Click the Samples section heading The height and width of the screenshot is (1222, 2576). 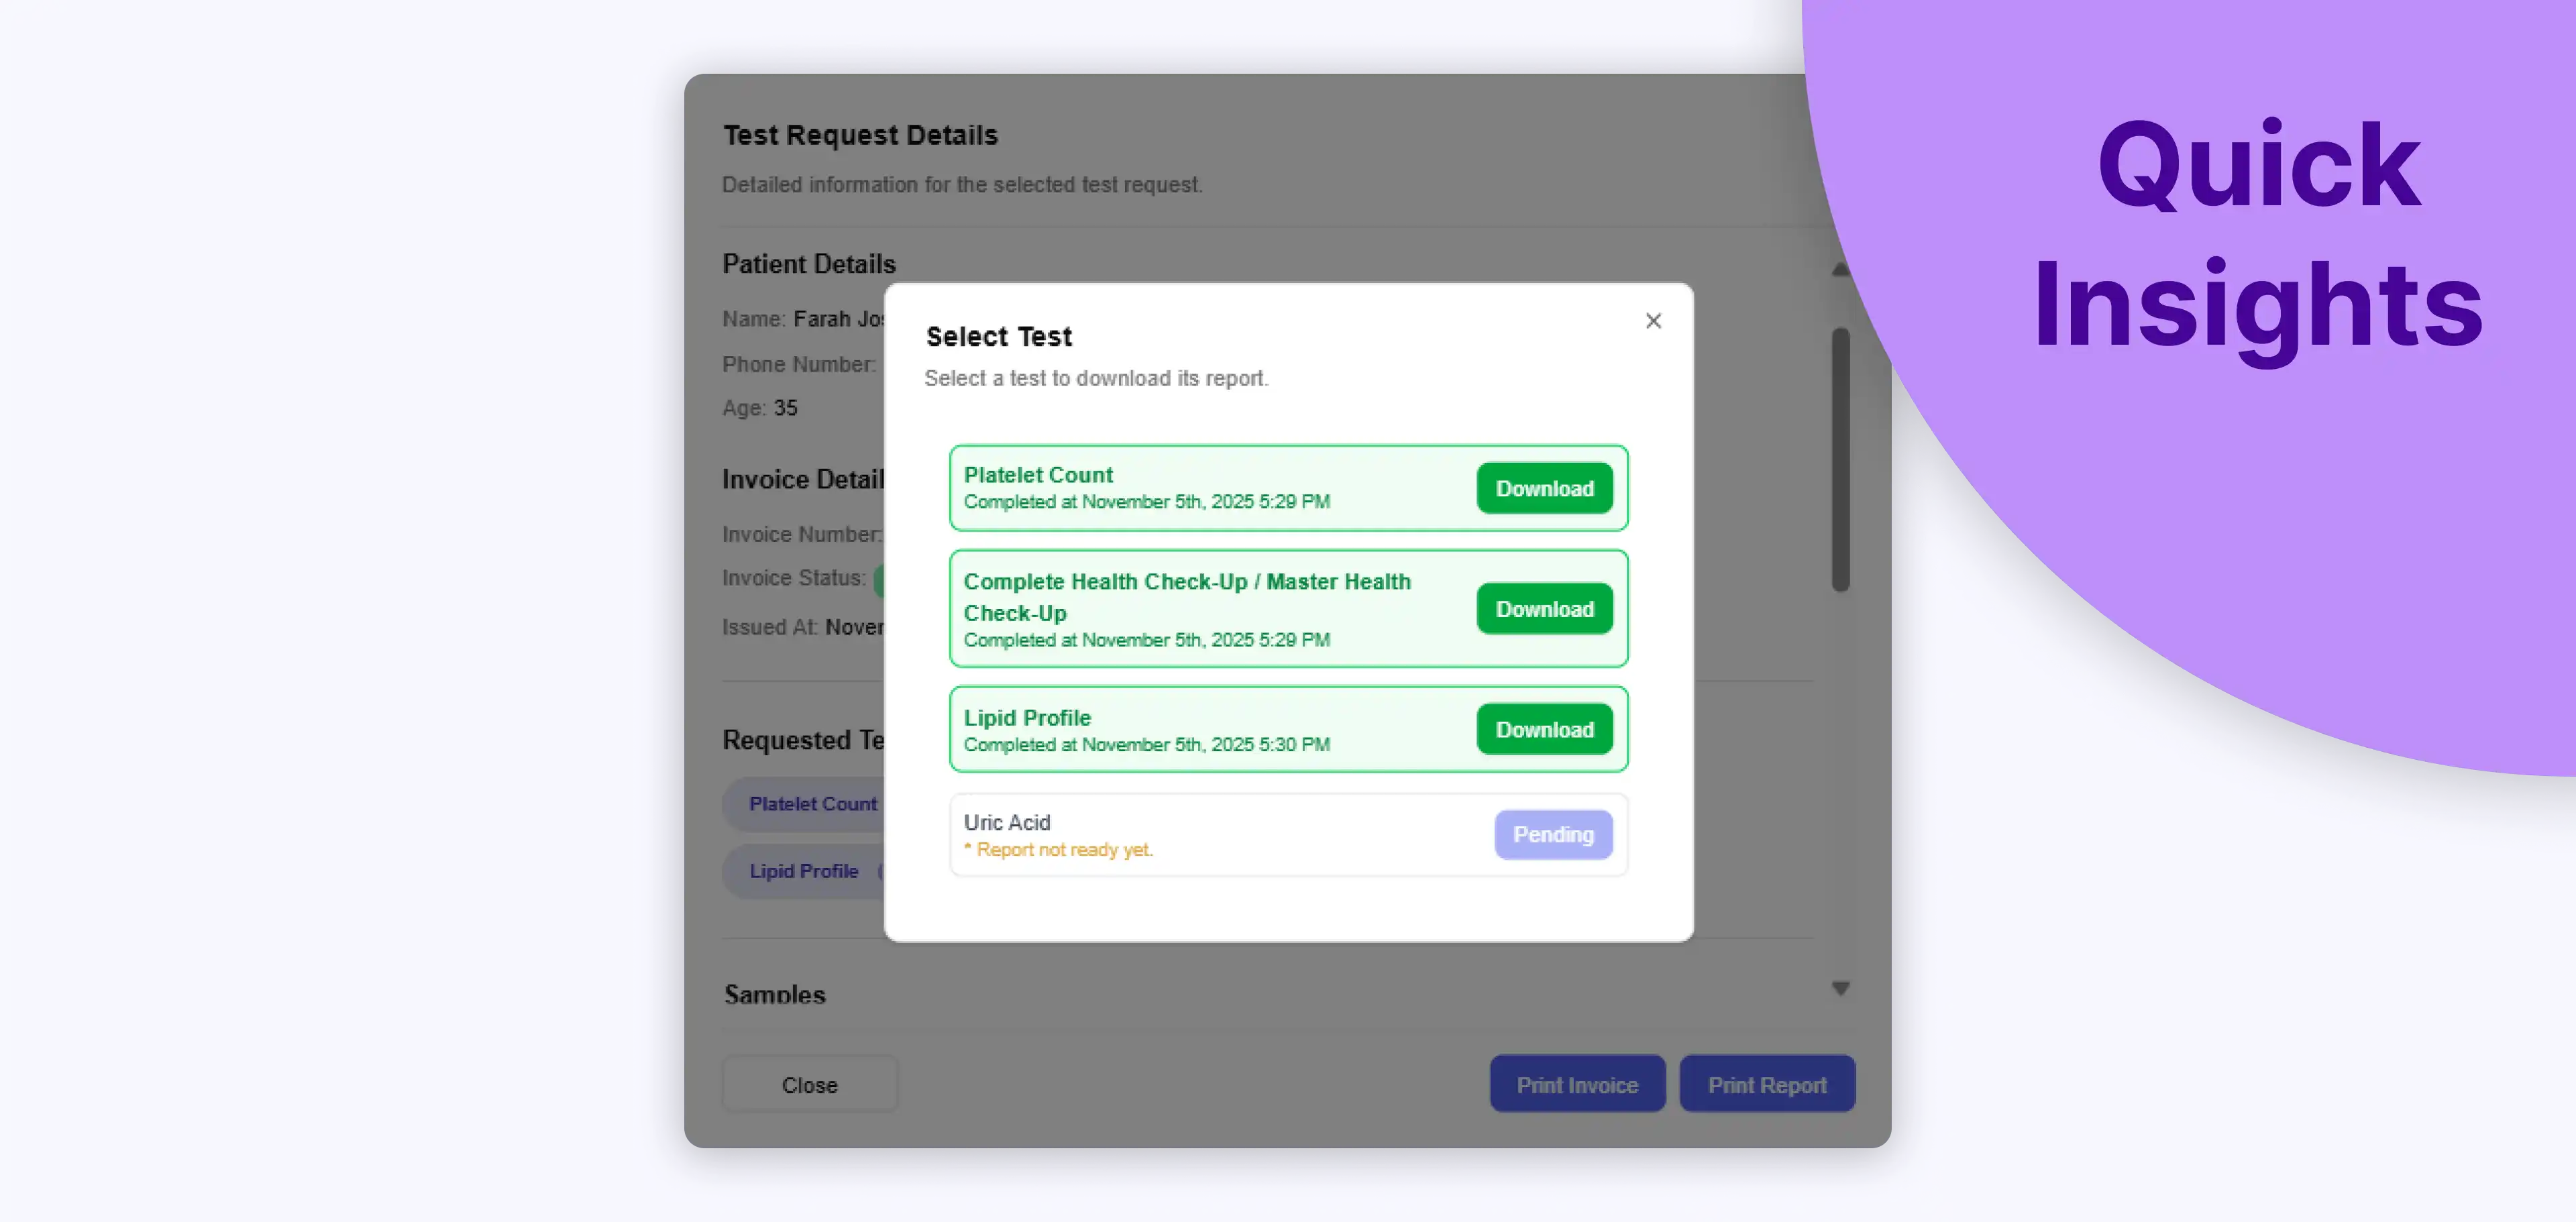775,994
